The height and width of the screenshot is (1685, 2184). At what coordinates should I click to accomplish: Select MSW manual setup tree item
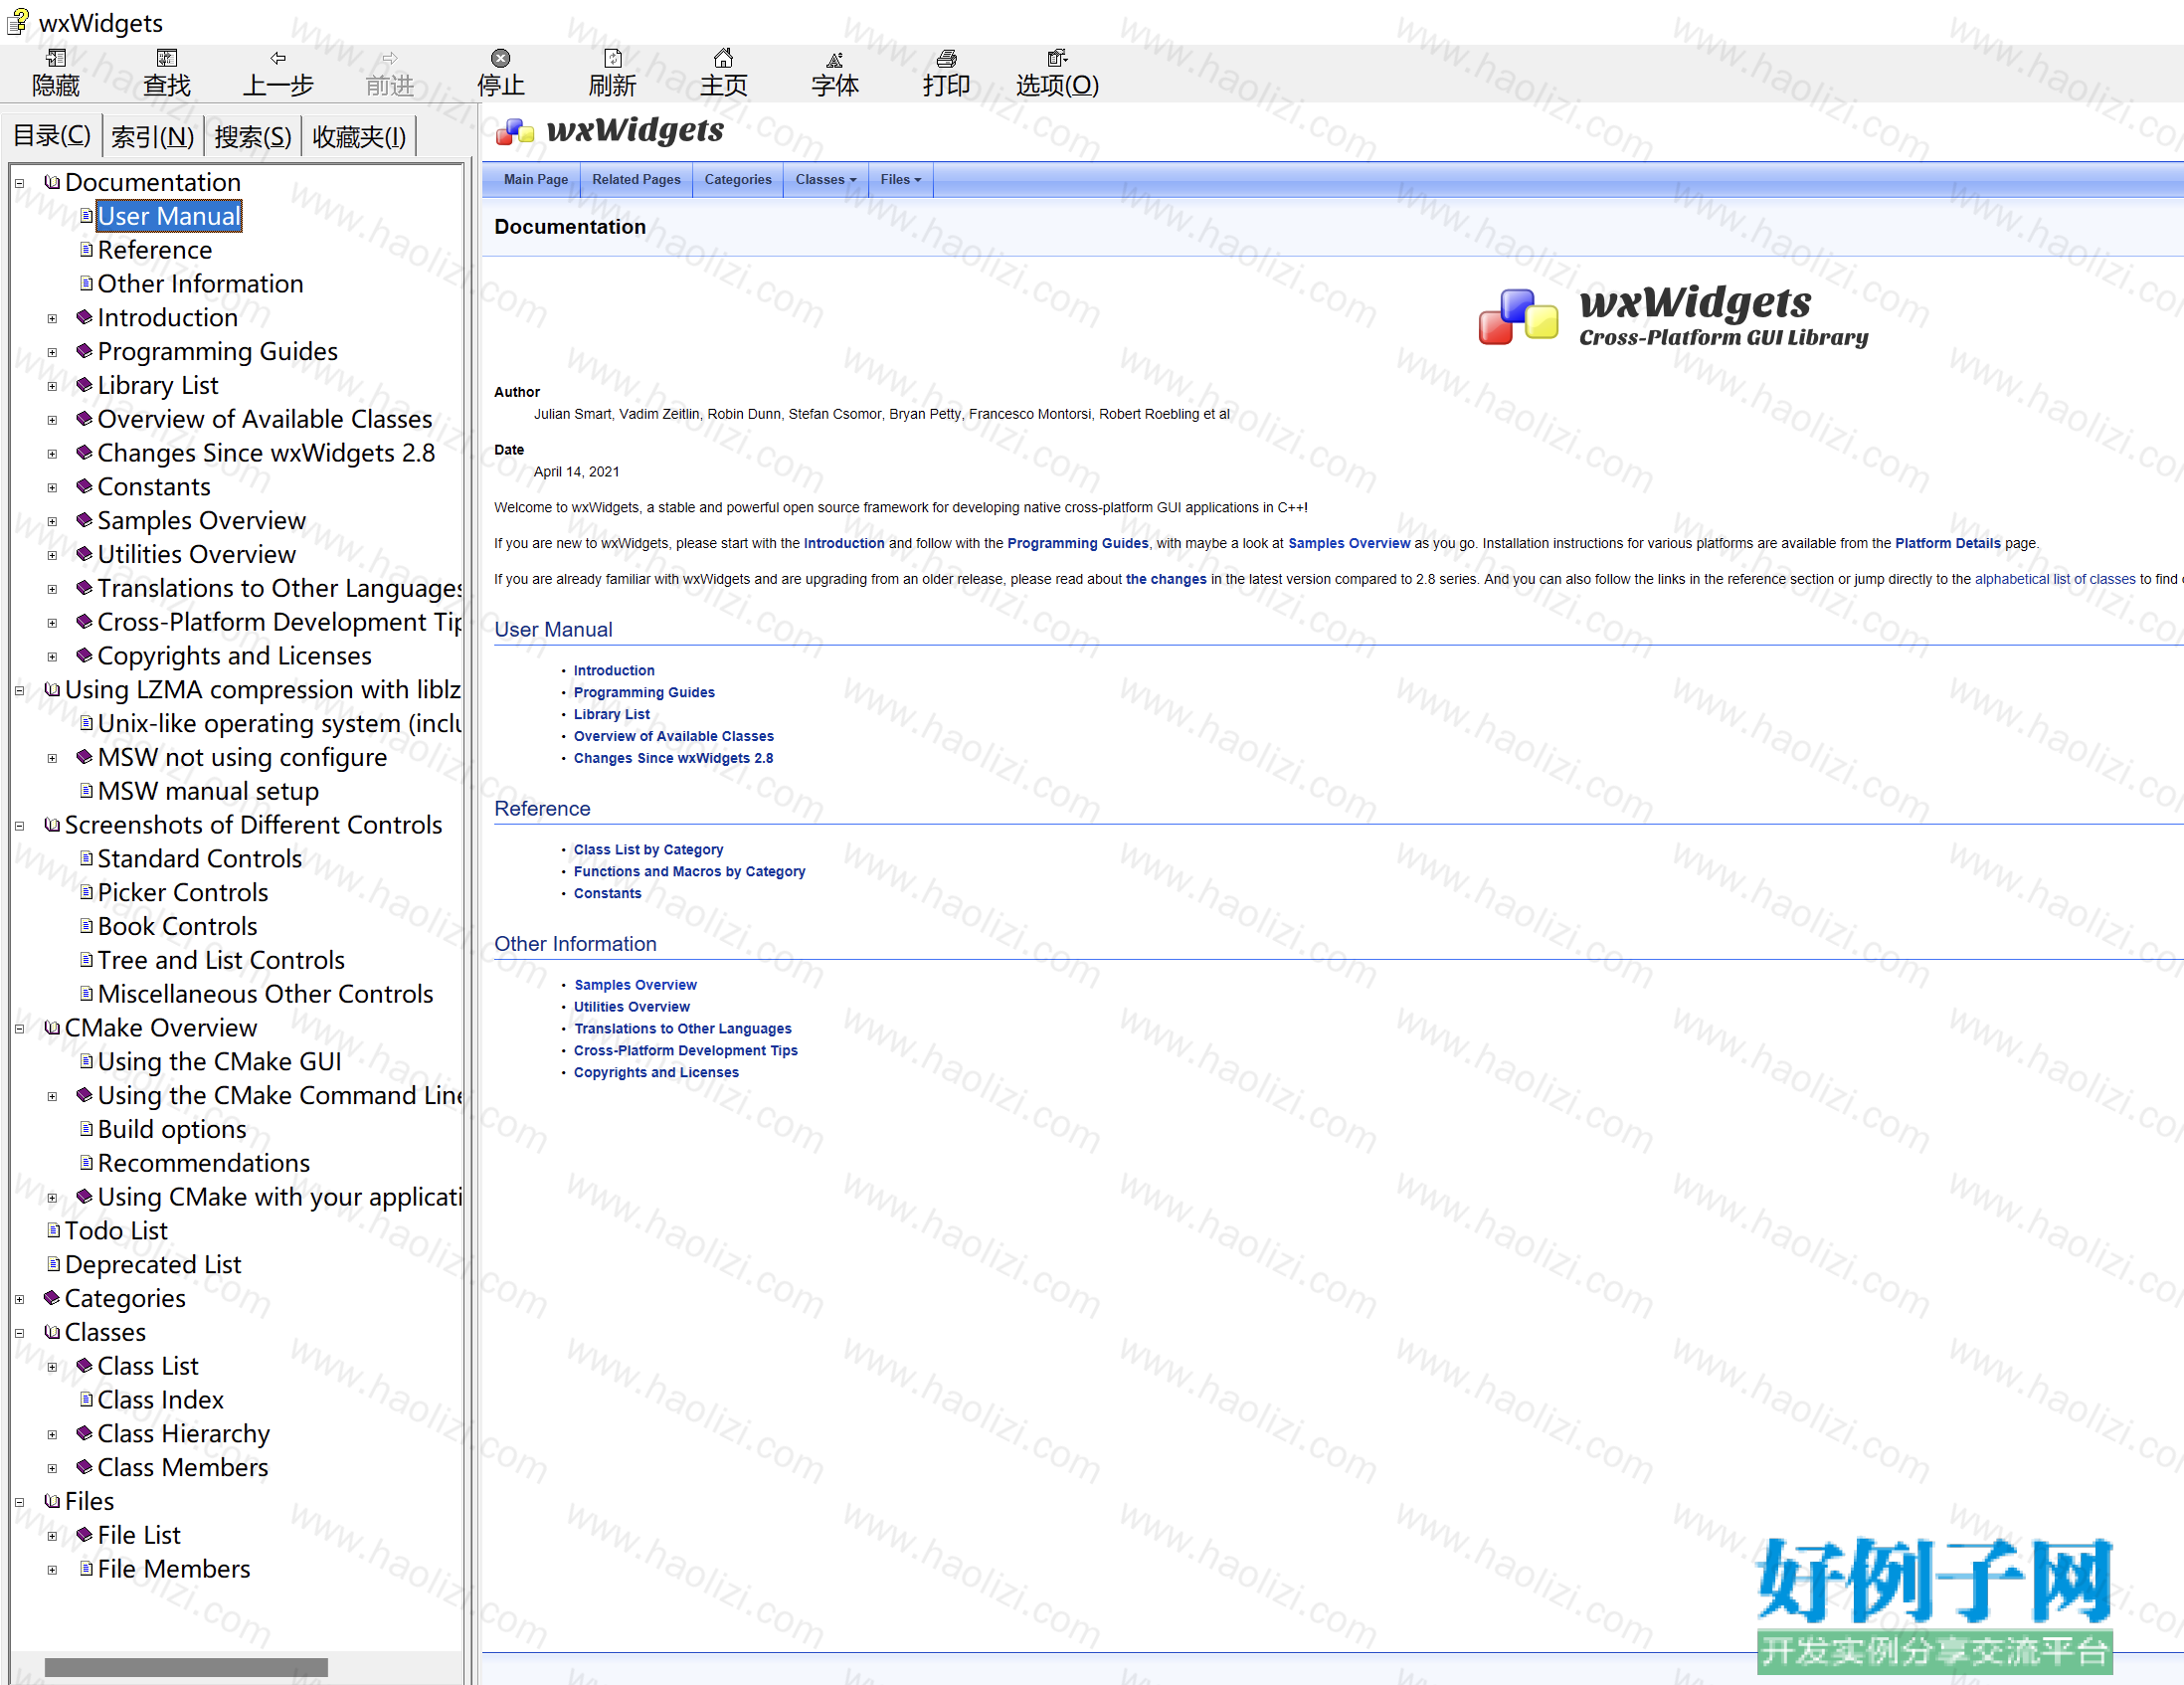(208, 791)
